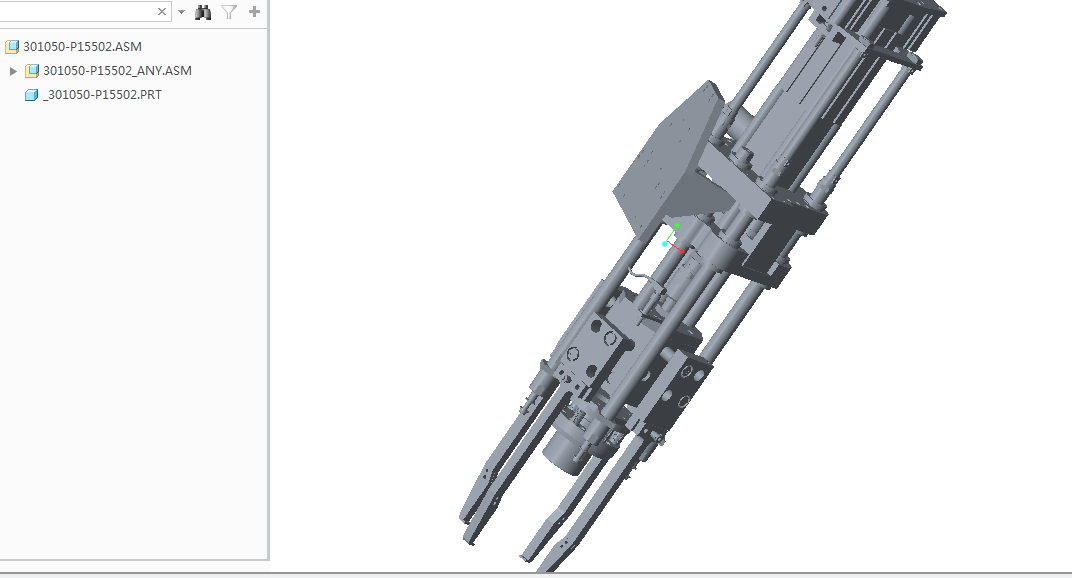Expand the 301050-P15502_ANY.ASM node
This screenshot has width=1072, height=578.
coord(13,70)
